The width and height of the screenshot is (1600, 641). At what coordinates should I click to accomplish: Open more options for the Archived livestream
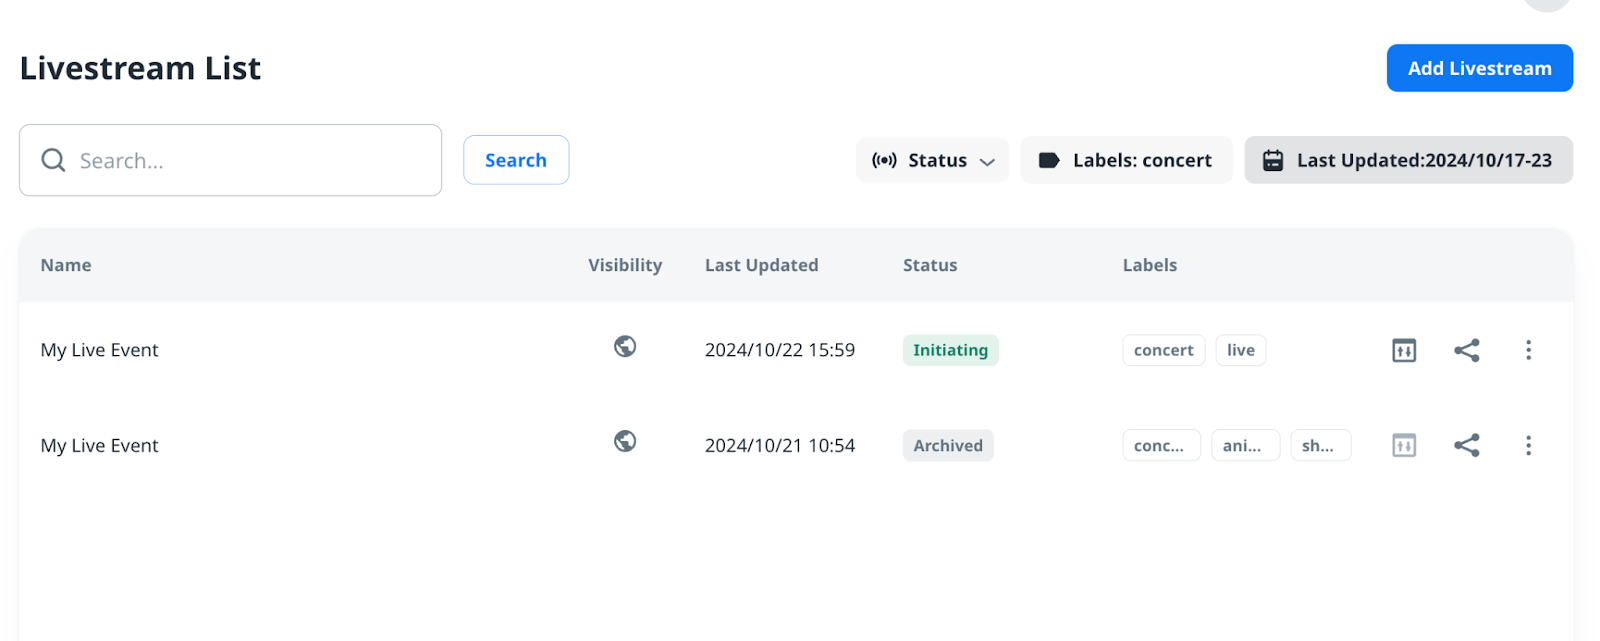coord(1528,446)
